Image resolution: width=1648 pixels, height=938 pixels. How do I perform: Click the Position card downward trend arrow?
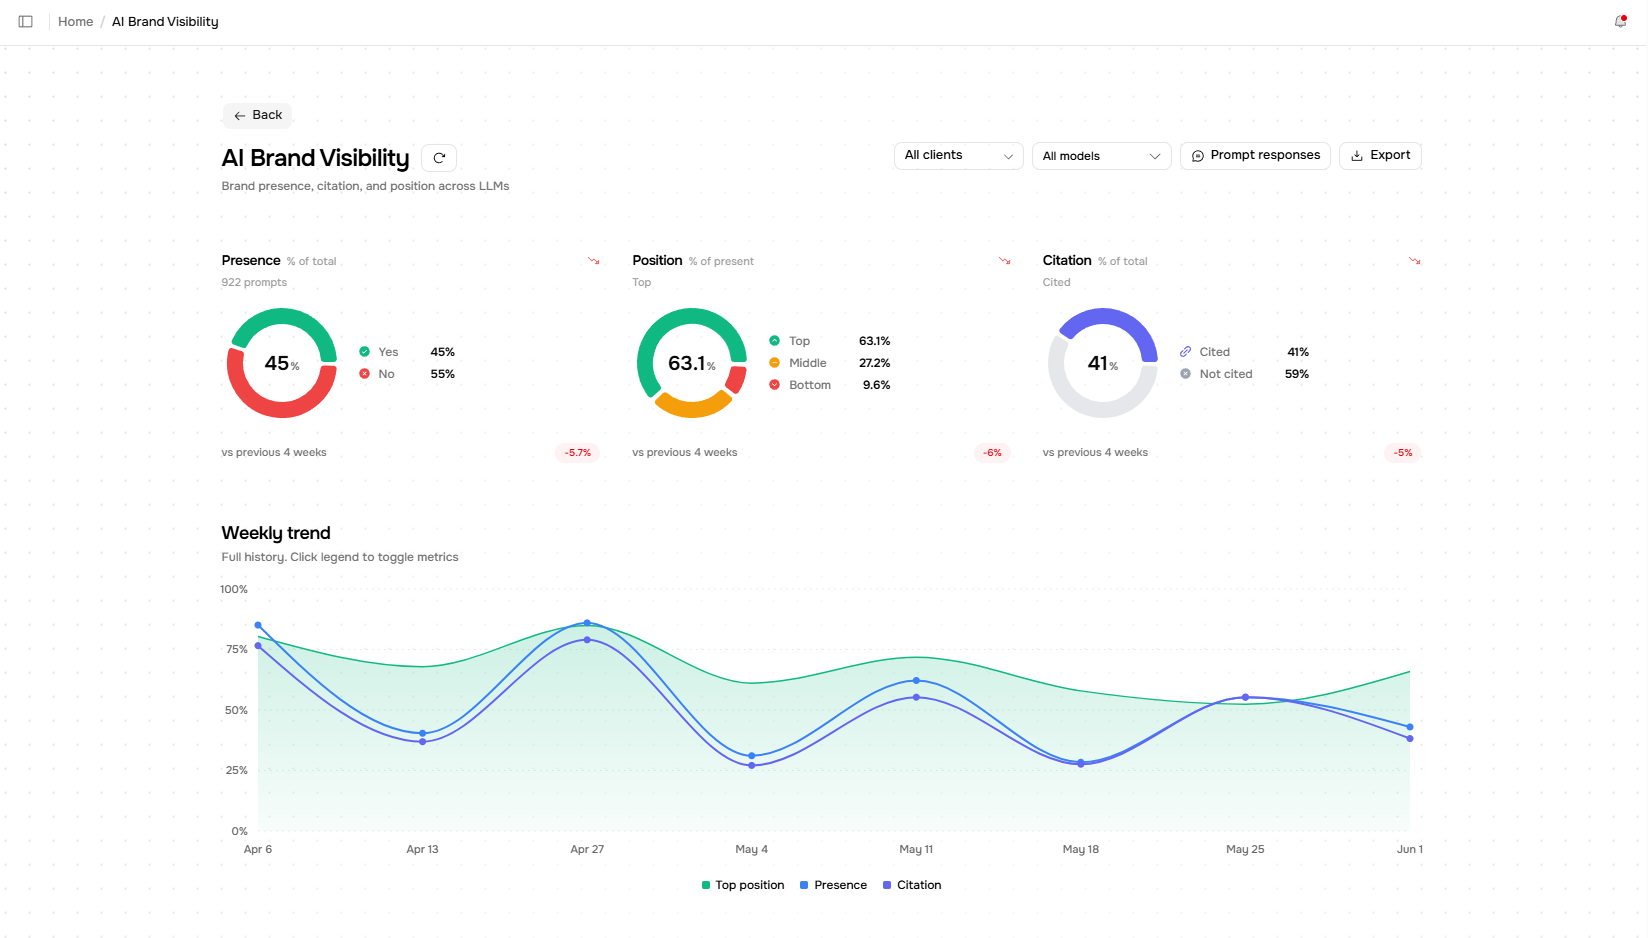1005,261
